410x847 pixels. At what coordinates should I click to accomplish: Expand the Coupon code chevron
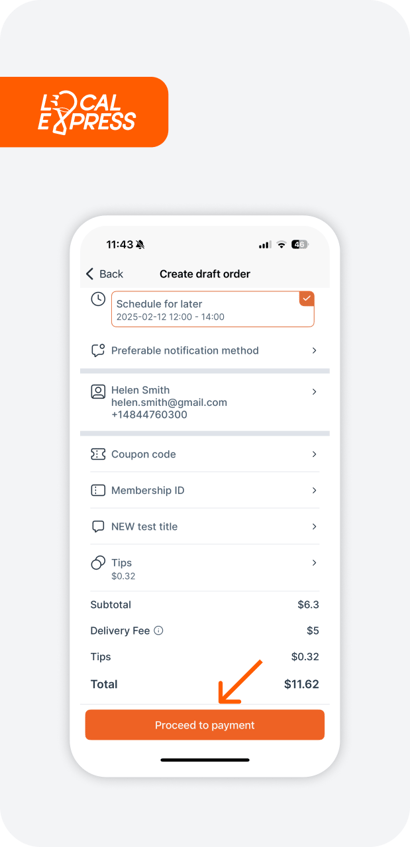314,454
